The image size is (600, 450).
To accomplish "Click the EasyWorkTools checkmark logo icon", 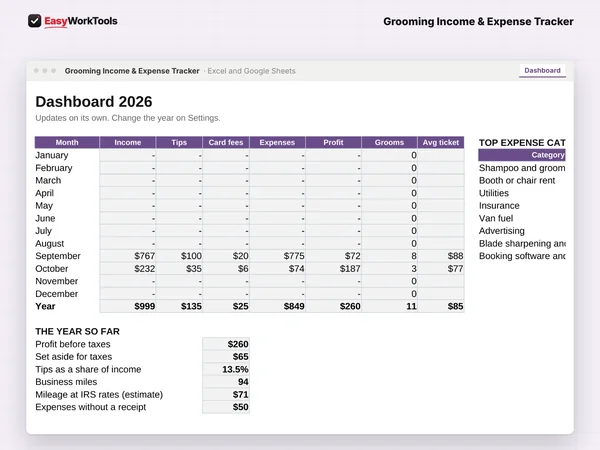I will [34, 21].
